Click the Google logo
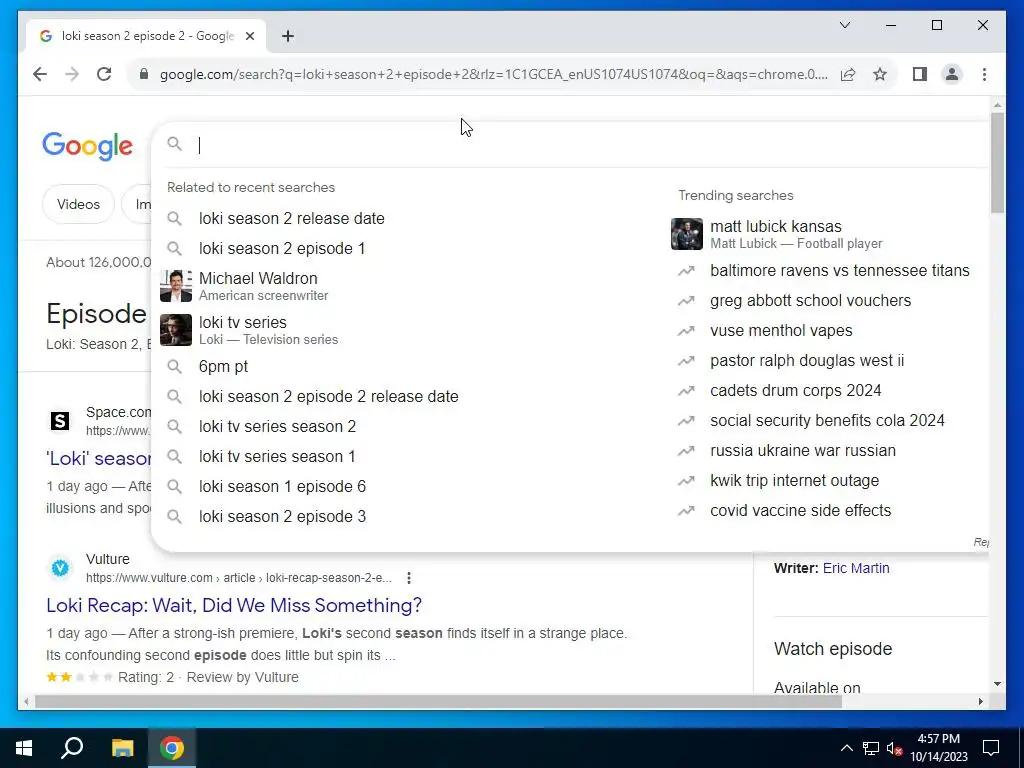This screenshot has height=768, width=1024. [x=88, y=146]
